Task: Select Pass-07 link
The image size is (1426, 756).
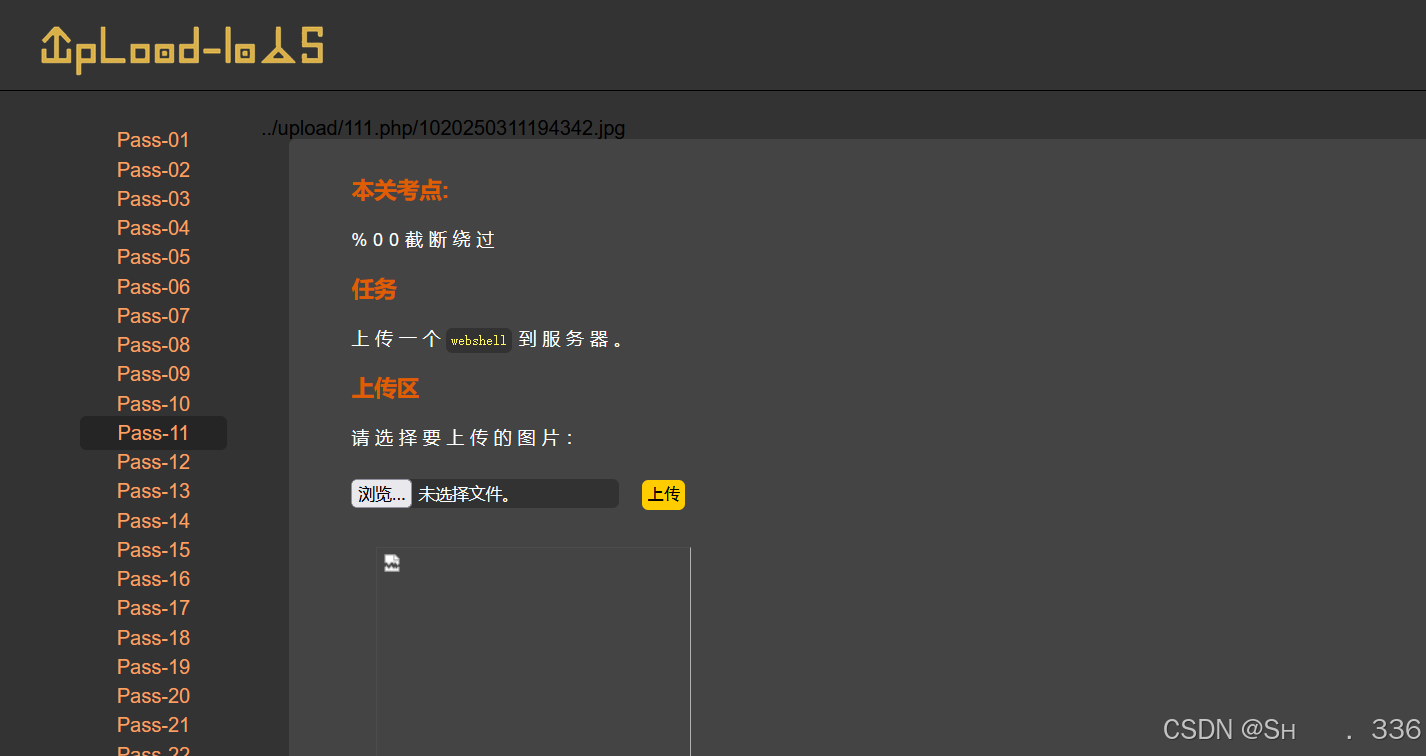Action: (153, 316)
